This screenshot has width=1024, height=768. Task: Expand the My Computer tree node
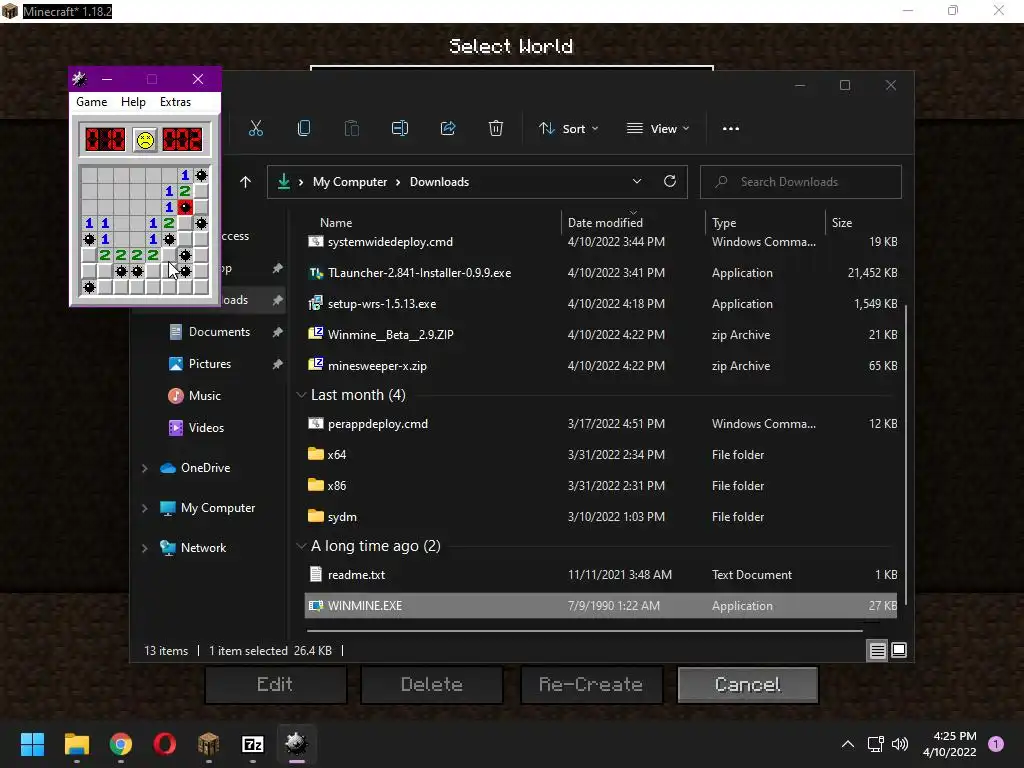[144, 508]
